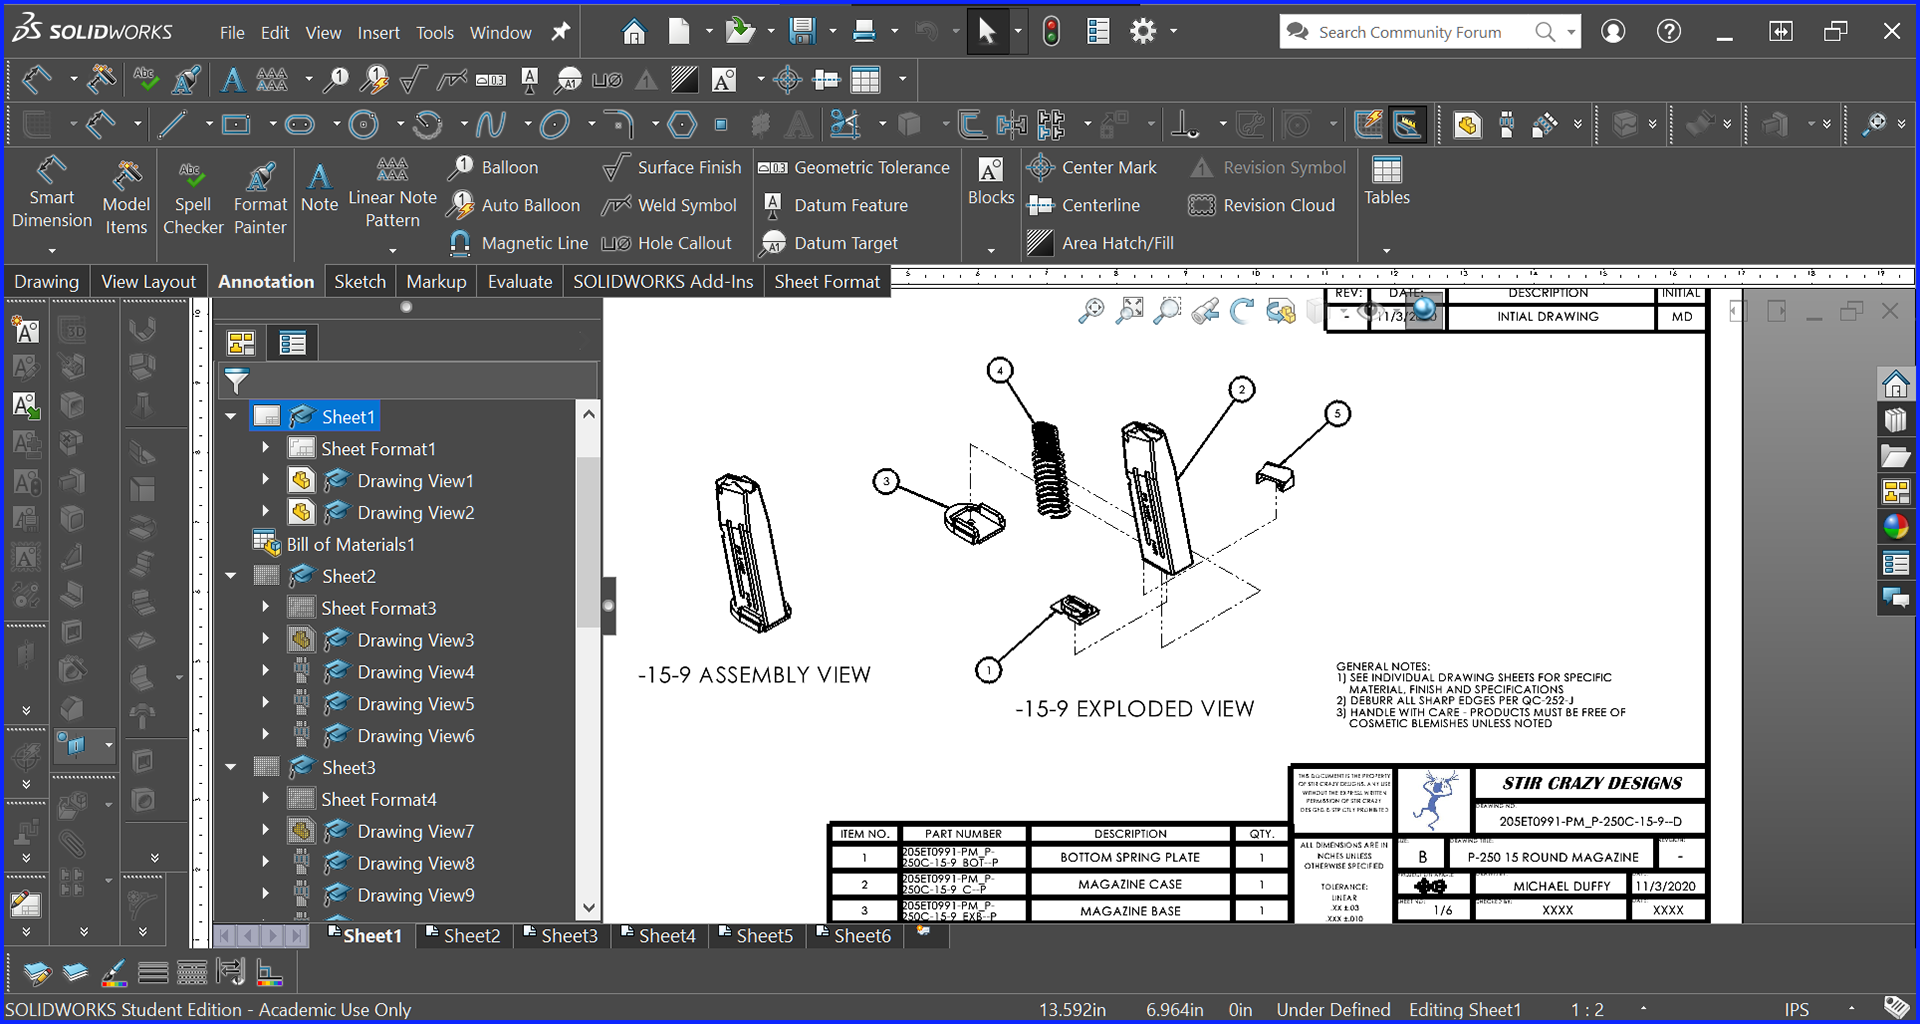Image resolution: width=1920 pixels, height=1024 pixels.
Task: Choose Auto Balloon
Action: click(514, 205)
